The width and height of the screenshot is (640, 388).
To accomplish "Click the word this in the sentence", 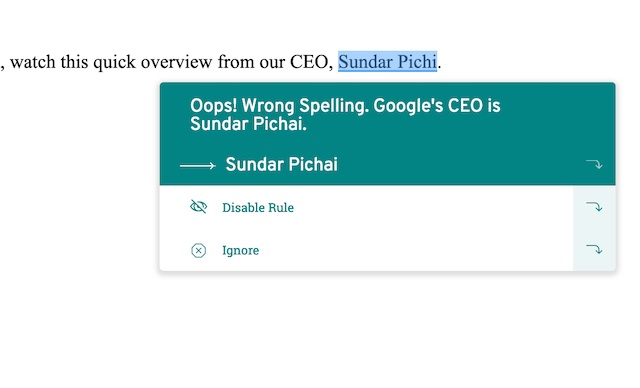I will (74, 62).
